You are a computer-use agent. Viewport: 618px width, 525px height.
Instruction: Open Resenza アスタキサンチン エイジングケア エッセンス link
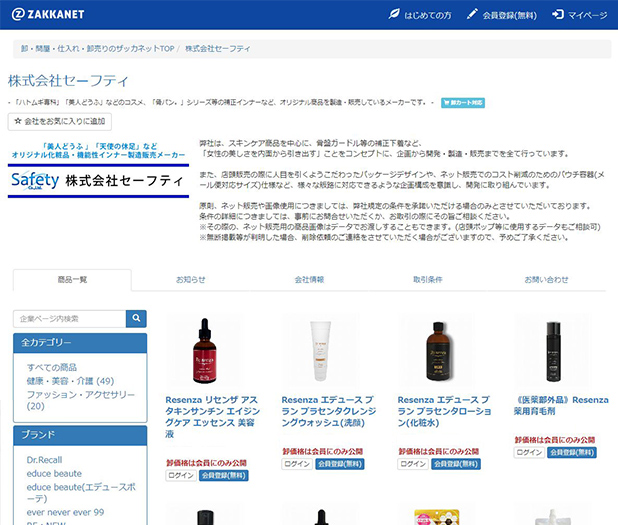point(212,417)
